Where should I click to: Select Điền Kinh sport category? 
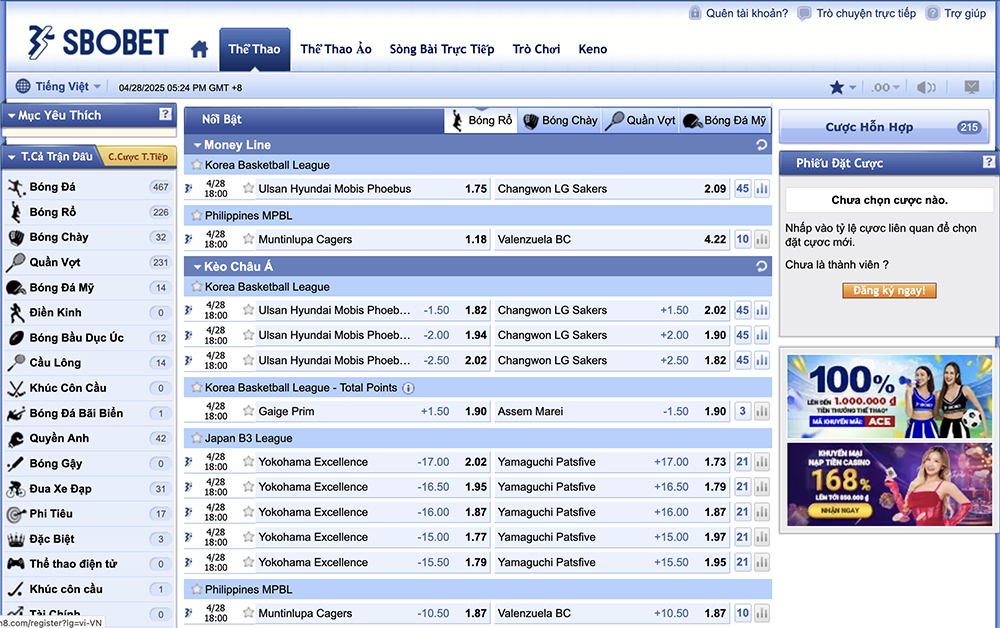coord(89,312)
